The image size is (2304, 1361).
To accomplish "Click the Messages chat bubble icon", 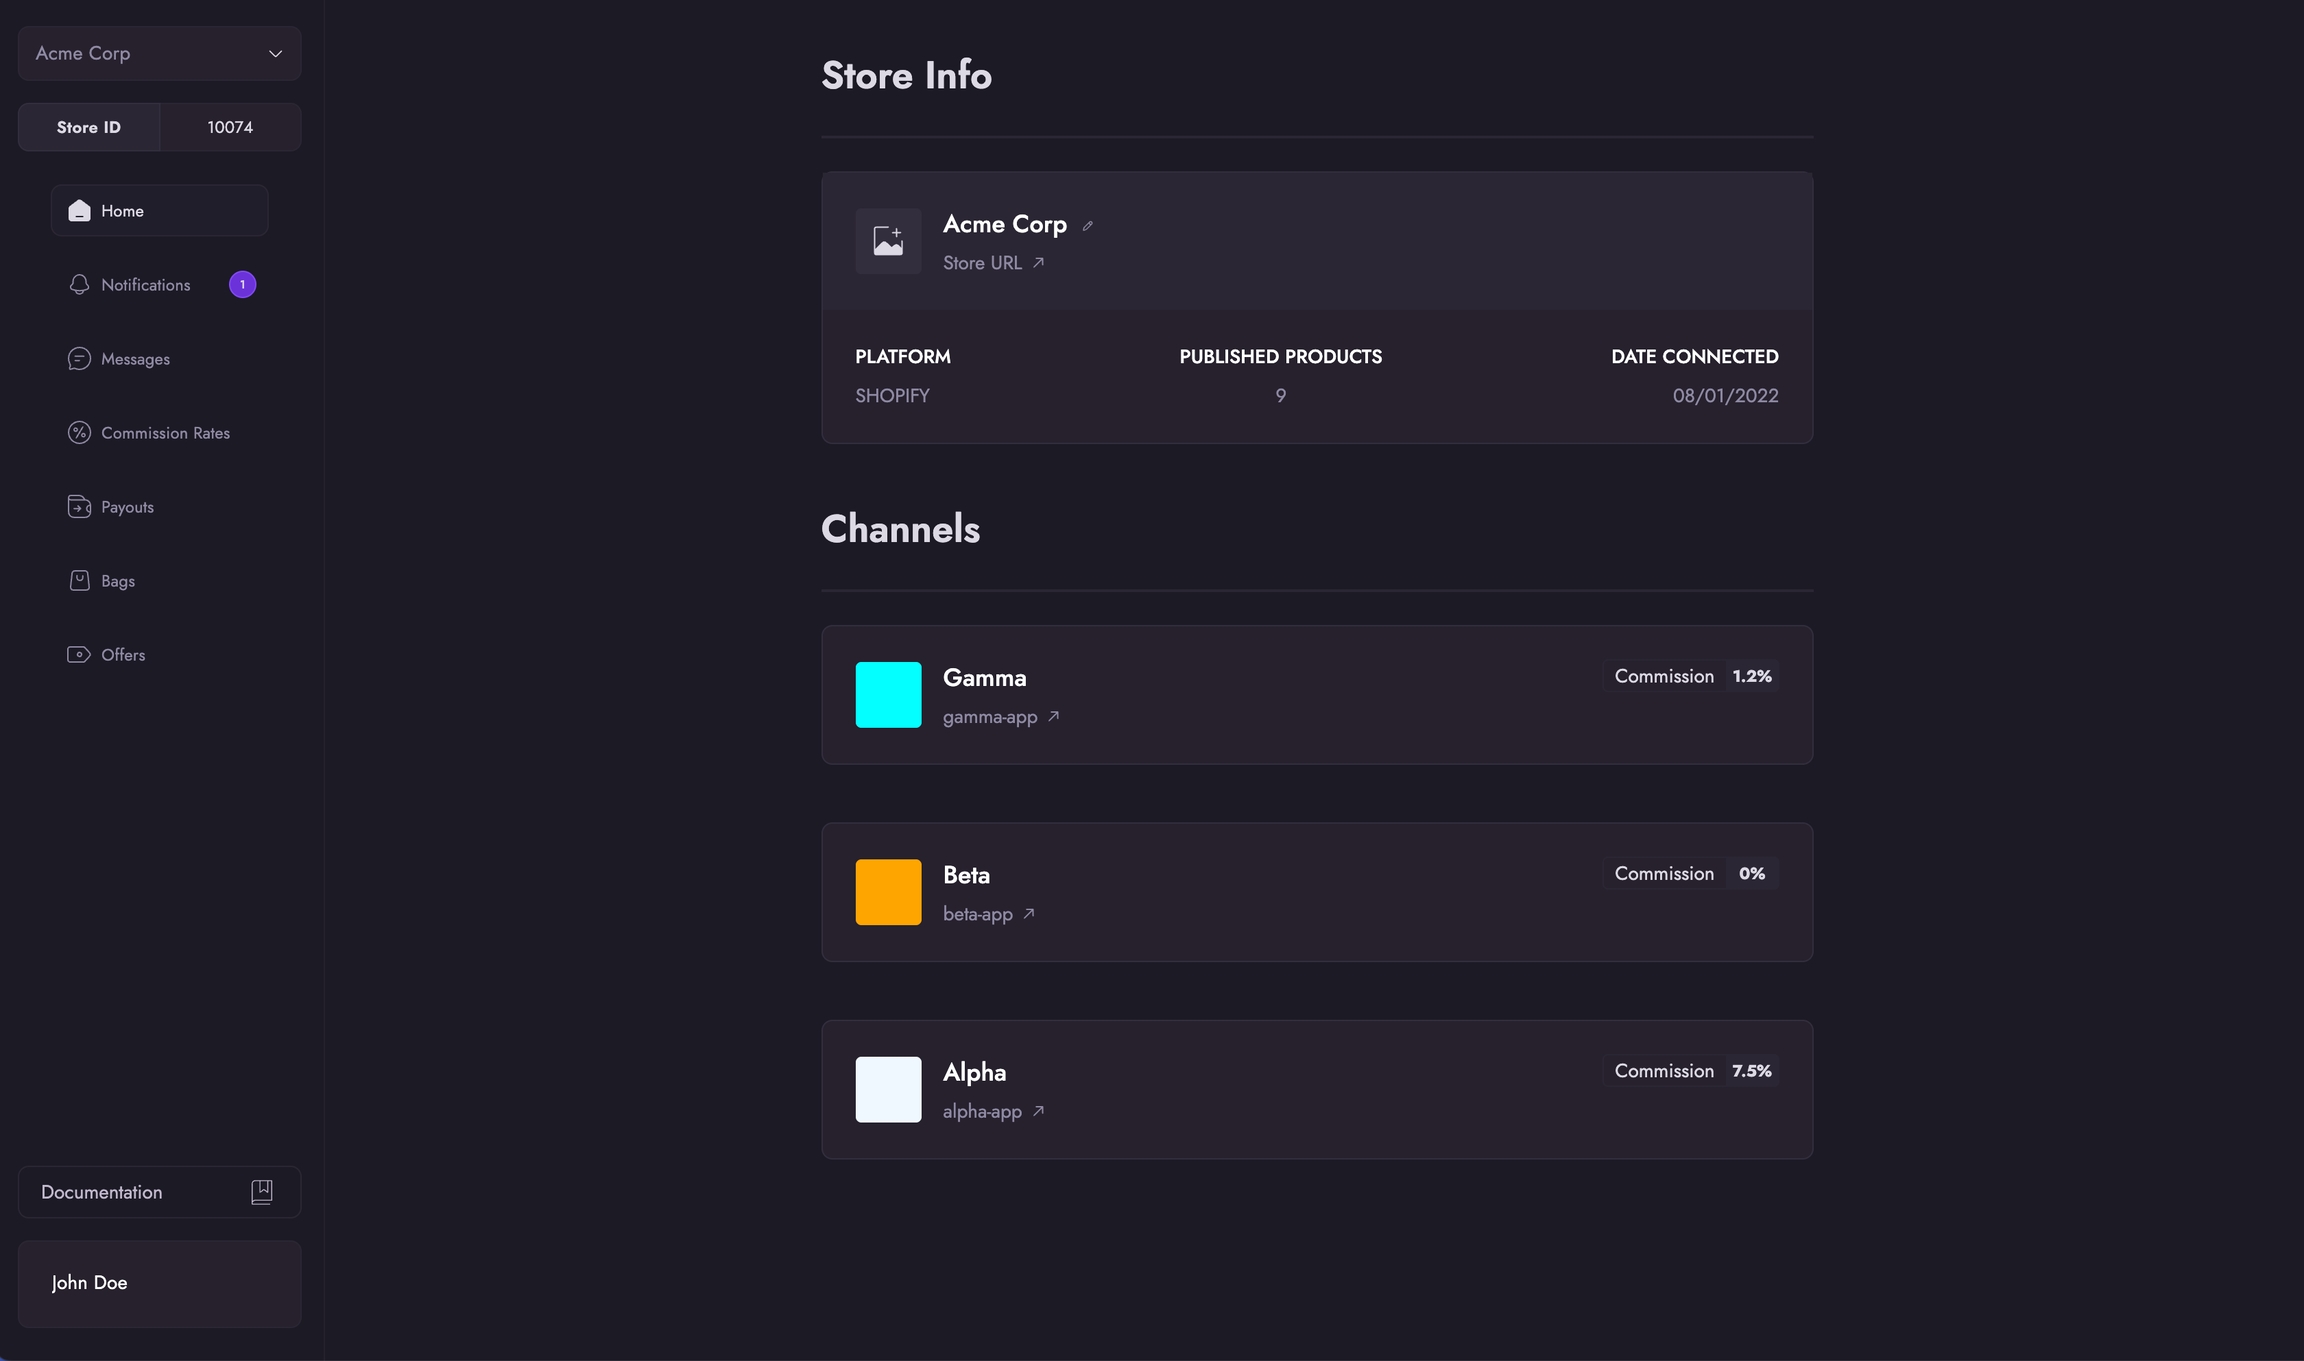I will [79, 359].
